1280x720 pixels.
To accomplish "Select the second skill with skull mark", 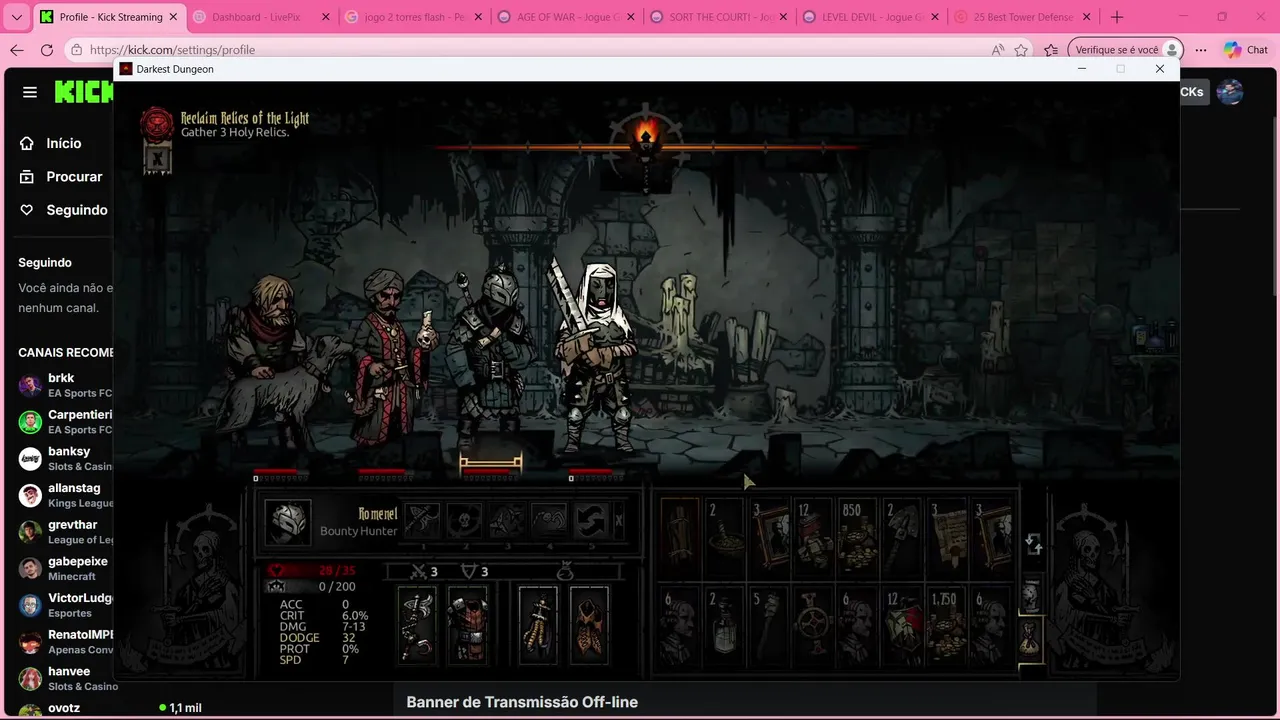I will (x=464, y=521).
